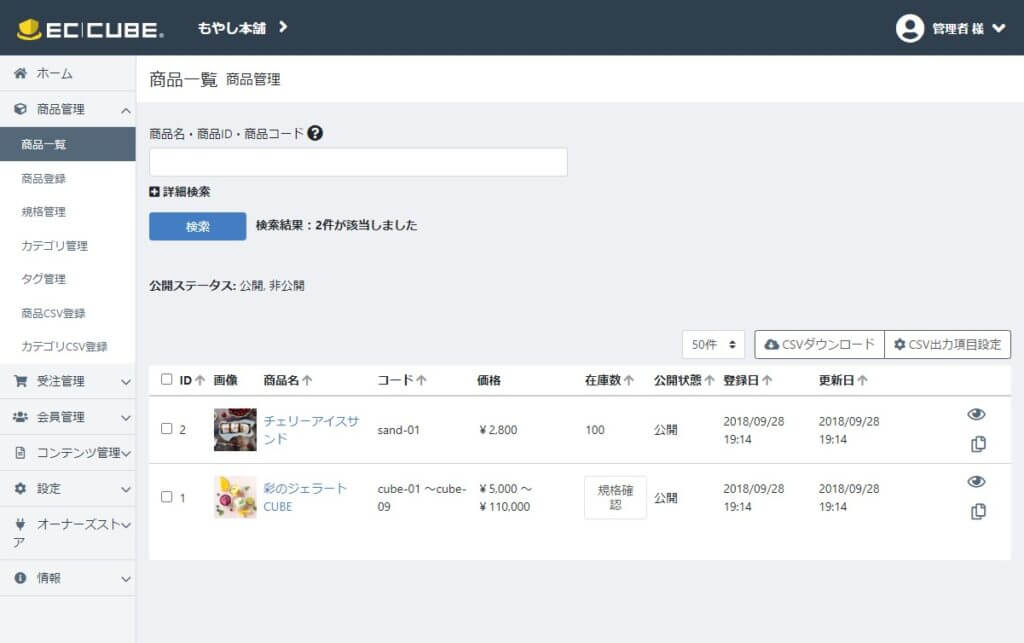Click the product name search input field

point(358,162)
